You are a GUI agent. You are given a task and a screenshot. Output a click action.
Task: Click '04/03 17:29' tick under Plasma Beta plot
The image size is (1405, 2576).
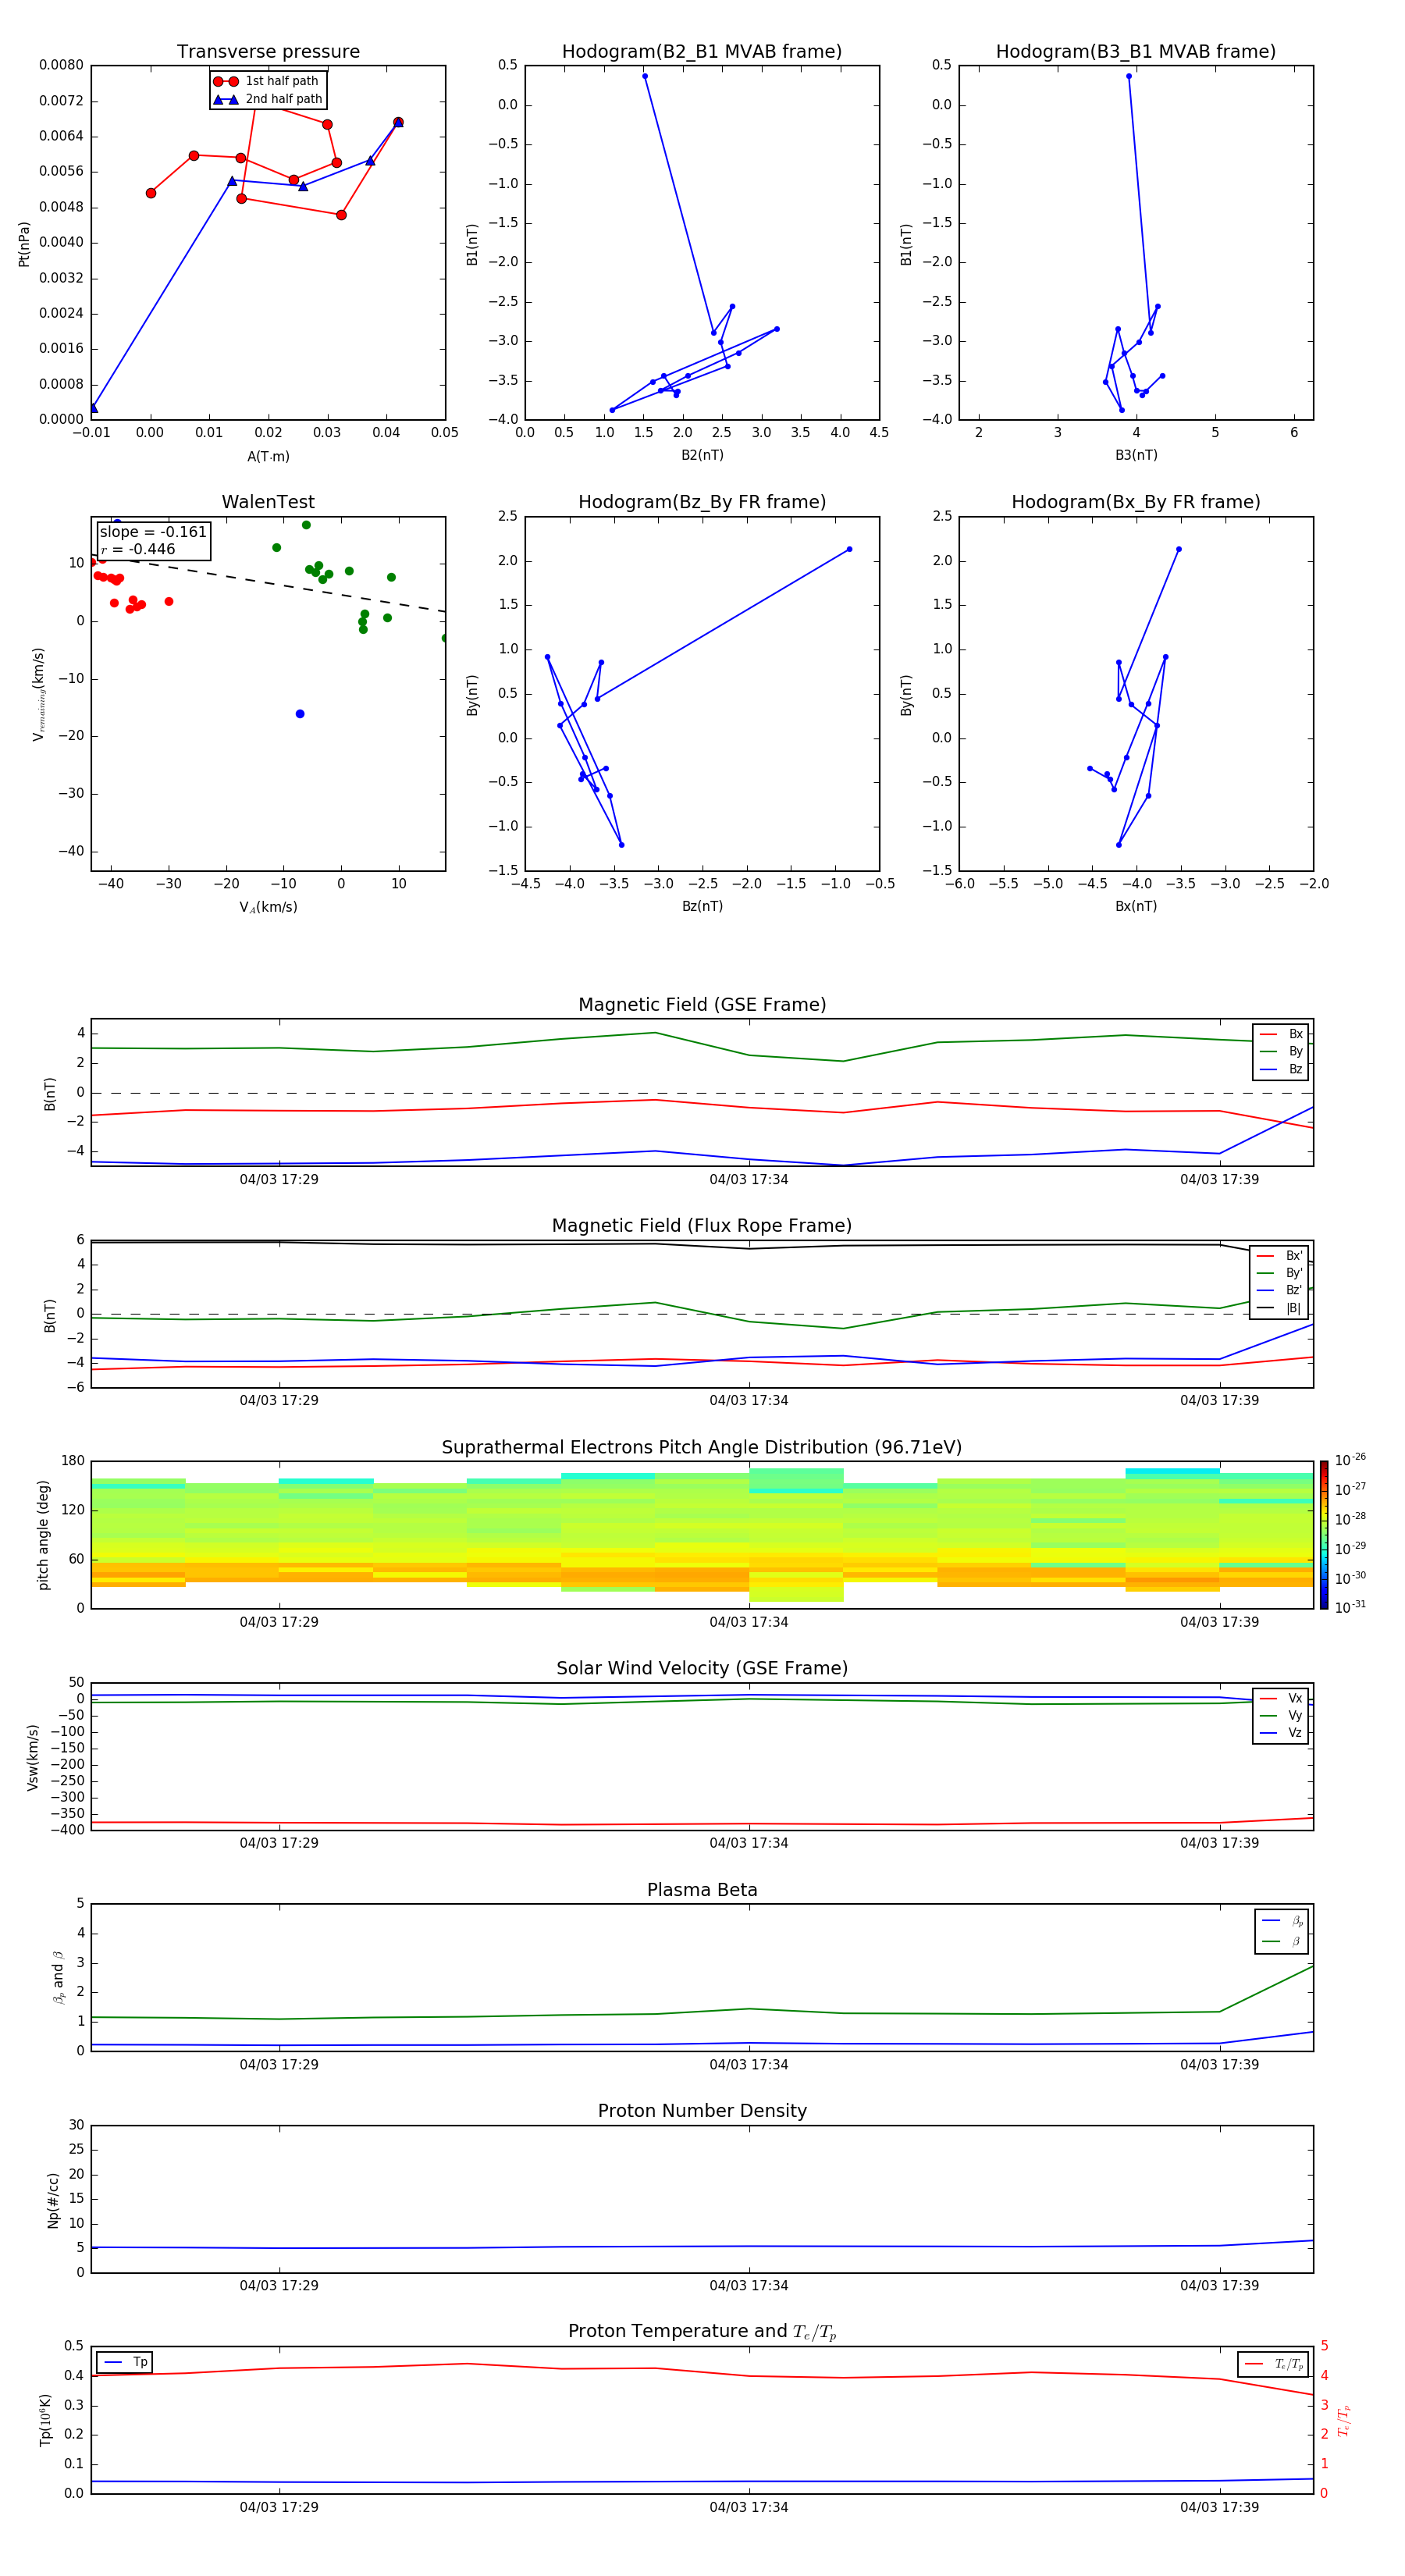[x=279, y=2064]
